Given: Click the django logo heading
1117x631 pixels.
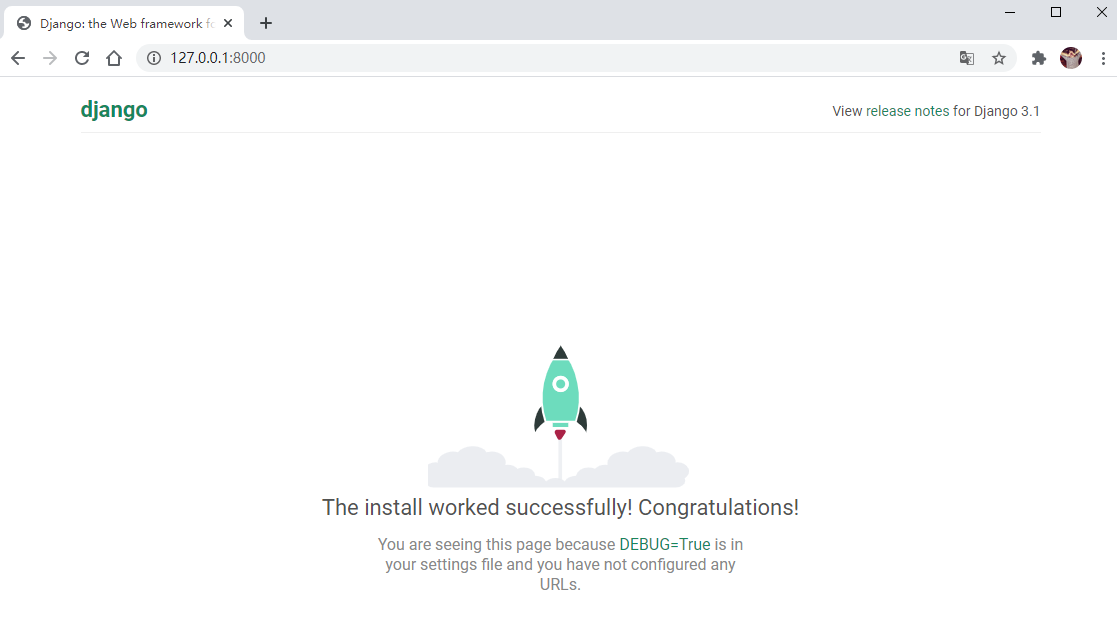Looking at the screenshot, I should tap(114, 110).
